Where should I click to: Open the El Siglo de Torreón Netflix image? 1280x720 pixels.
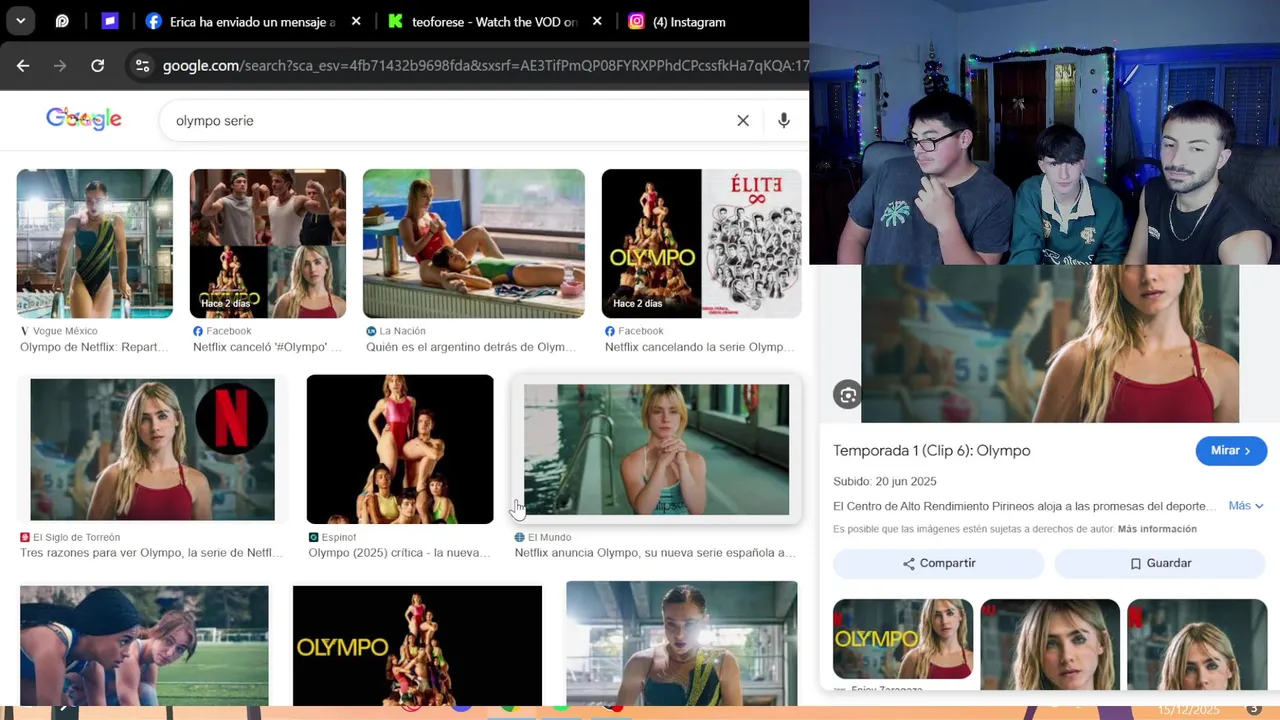tap(152, 449)
